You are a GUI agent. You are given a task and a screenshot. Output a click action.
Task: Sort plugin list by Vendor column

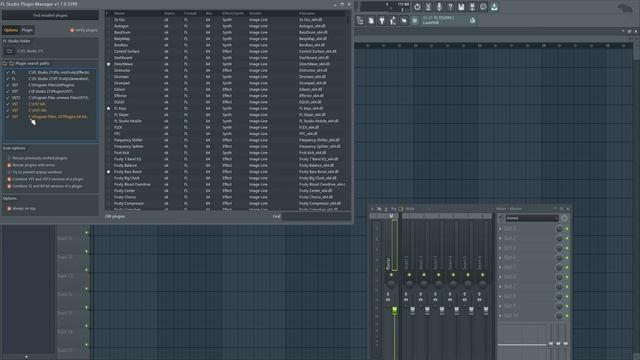click(x=255, y=13)
